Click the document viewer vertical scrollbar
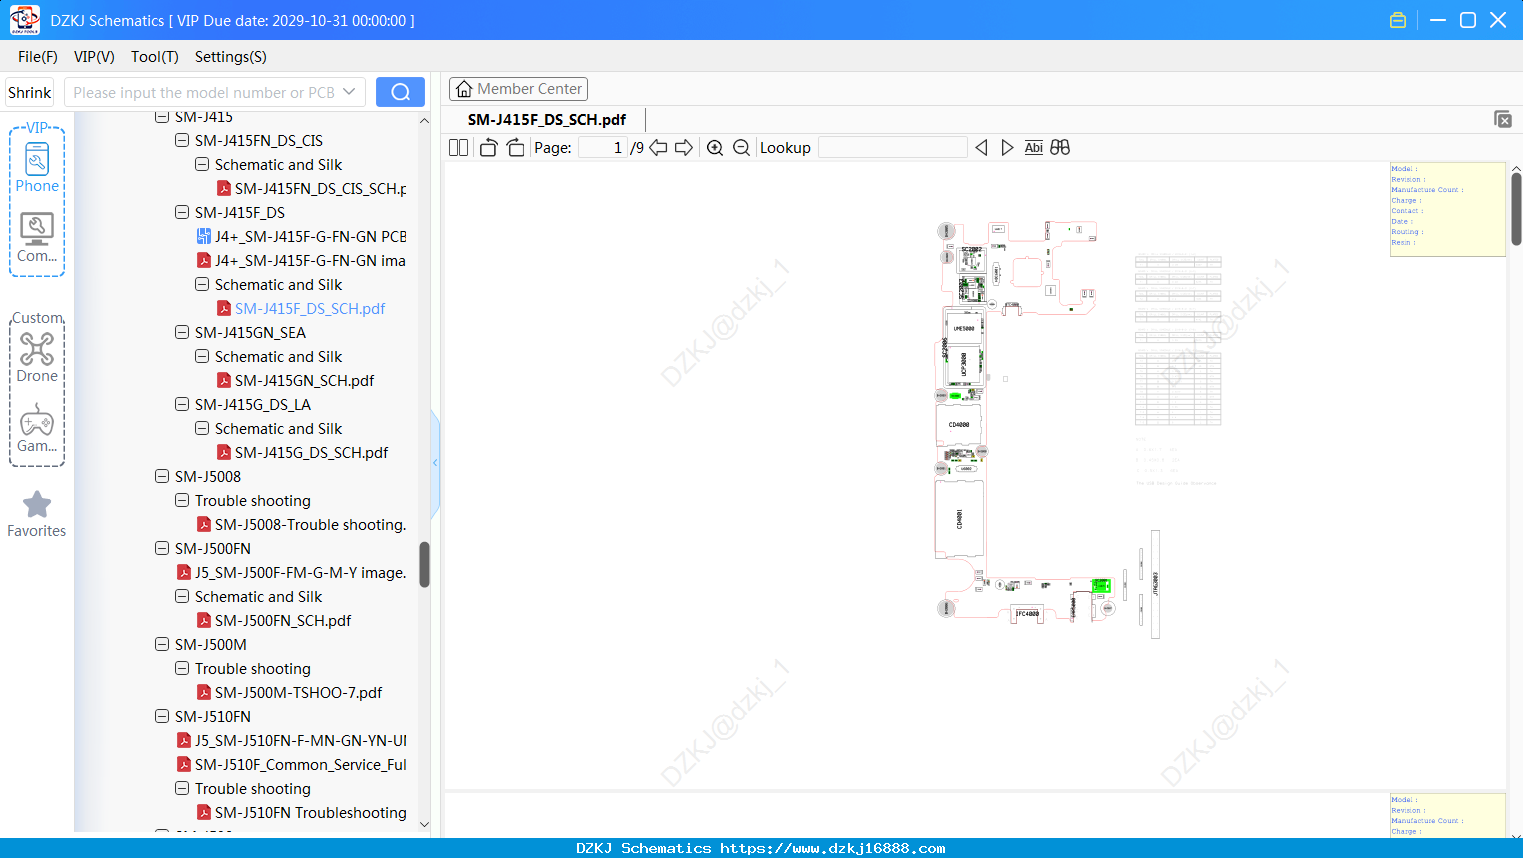1523x858 pixels. click(1516, 208)
